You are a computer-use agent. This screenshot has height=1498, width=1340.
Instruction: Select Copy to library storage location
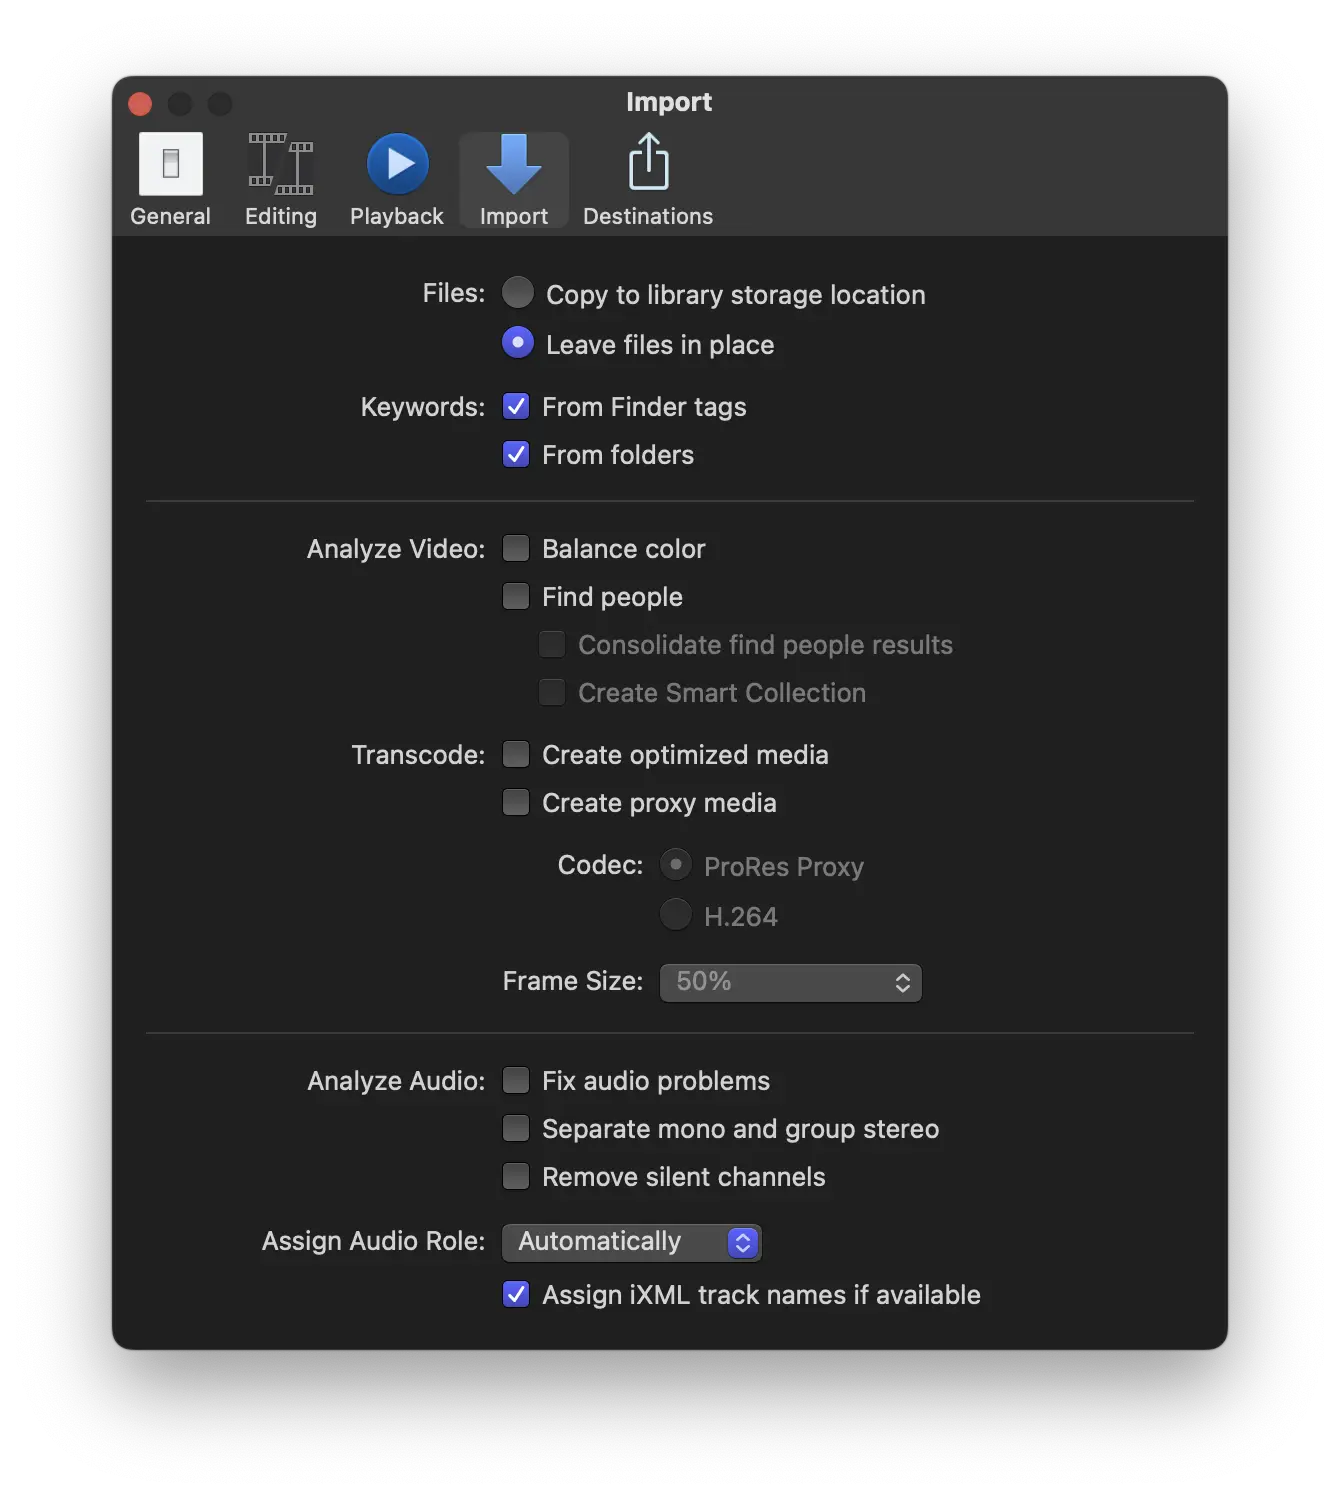pyautogui.click(x=518, y=293)
